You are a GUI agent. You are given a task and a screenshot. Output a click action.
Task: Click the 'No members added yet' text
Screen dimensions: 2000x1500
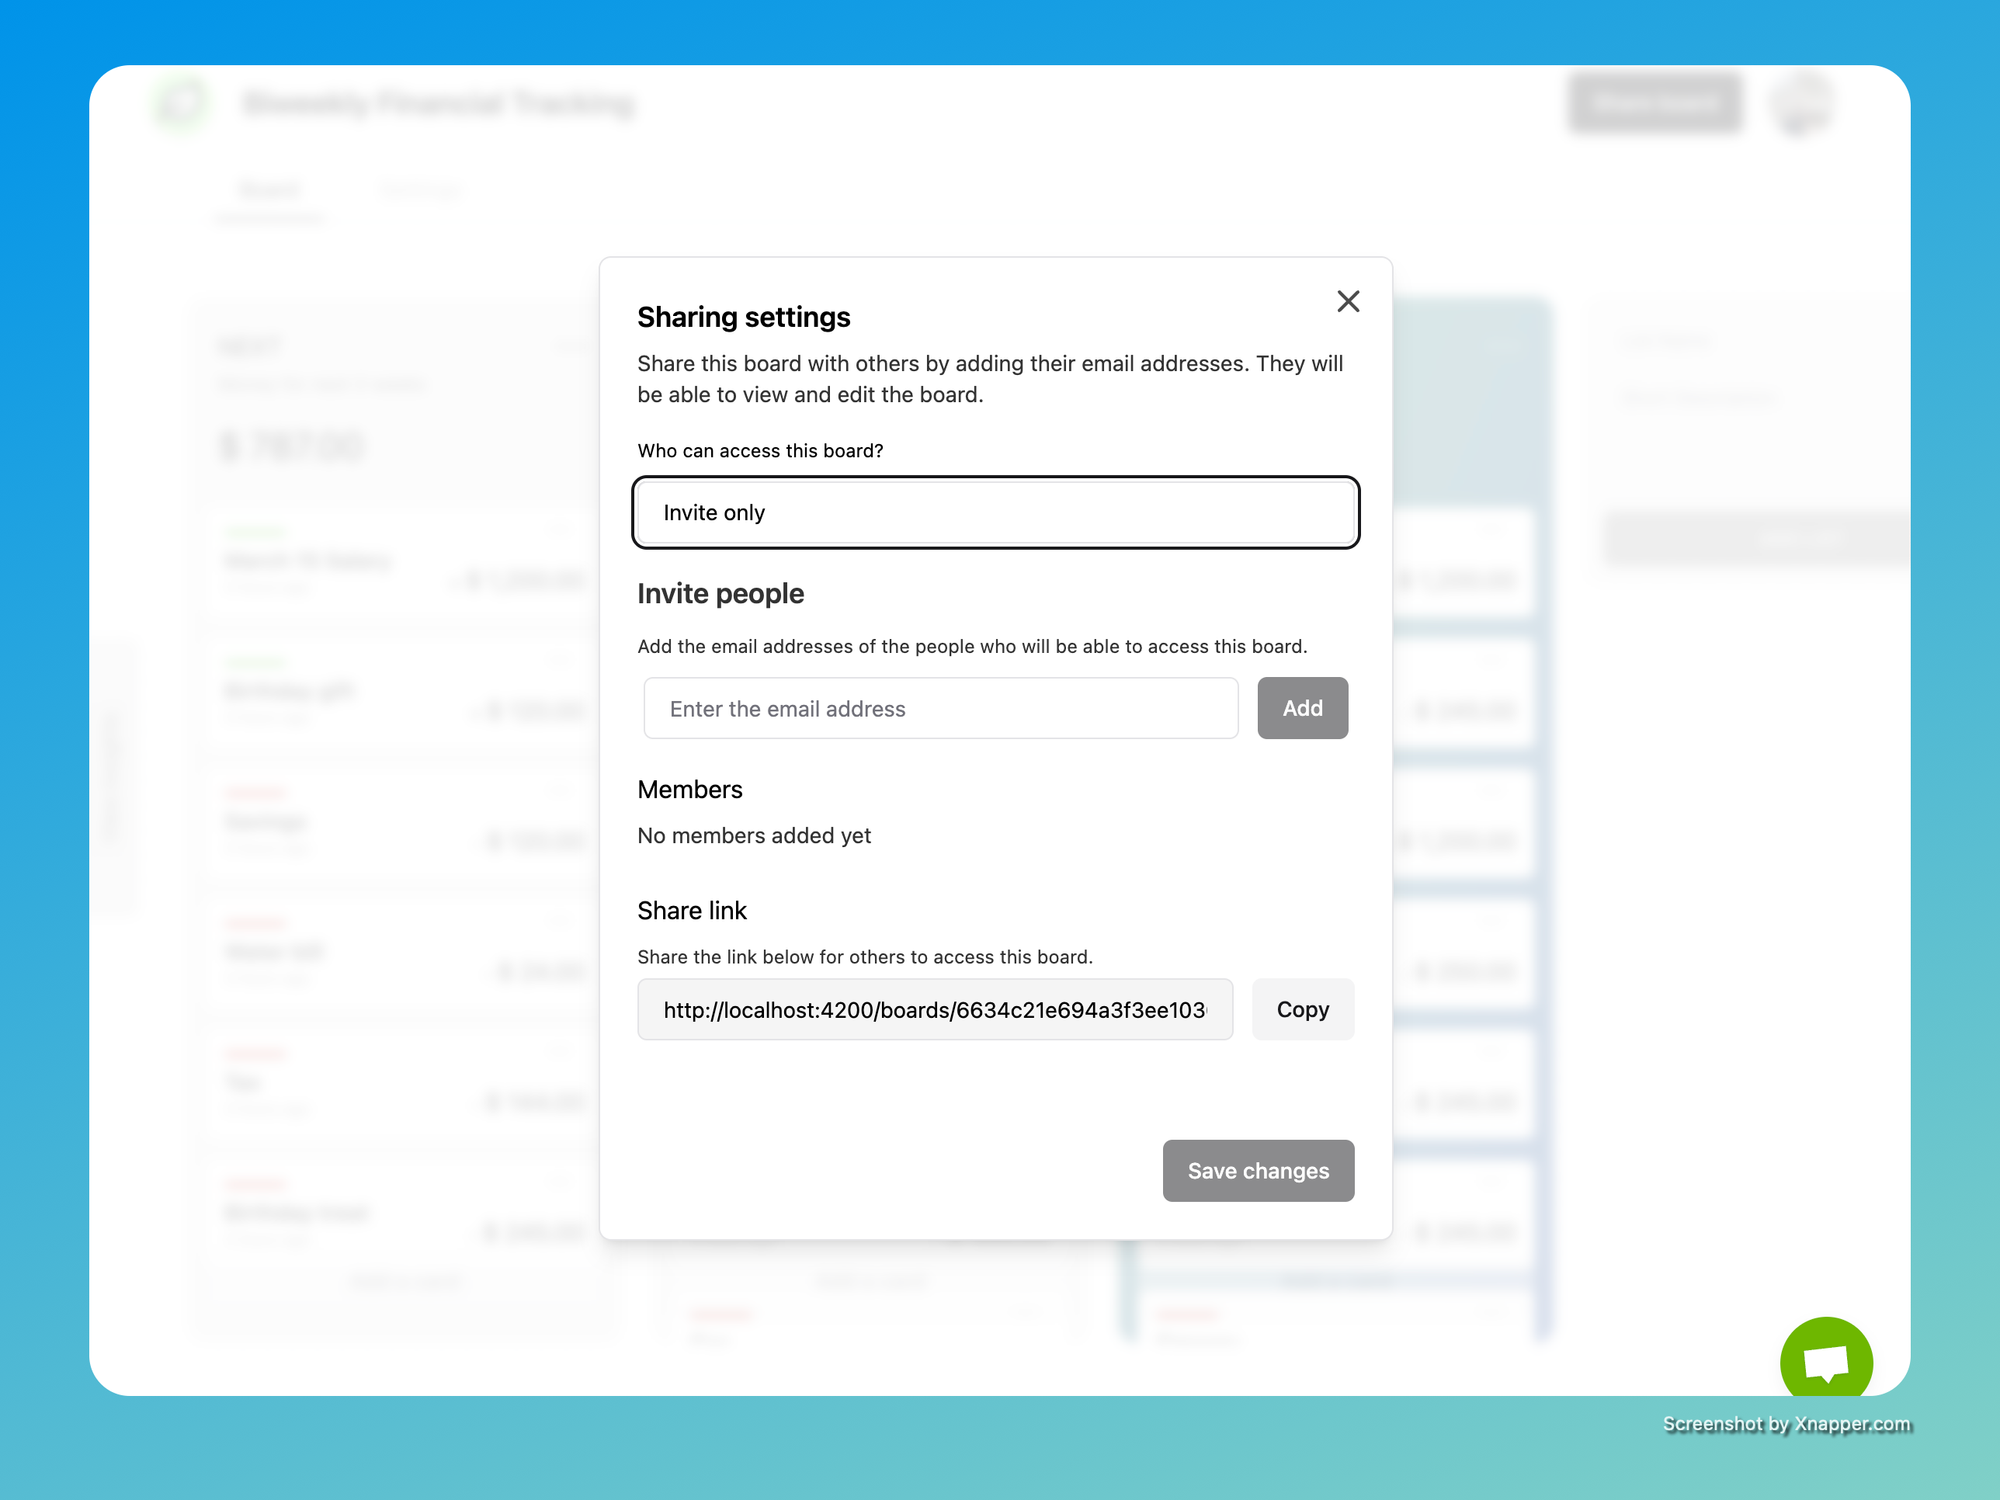[754, 836]
